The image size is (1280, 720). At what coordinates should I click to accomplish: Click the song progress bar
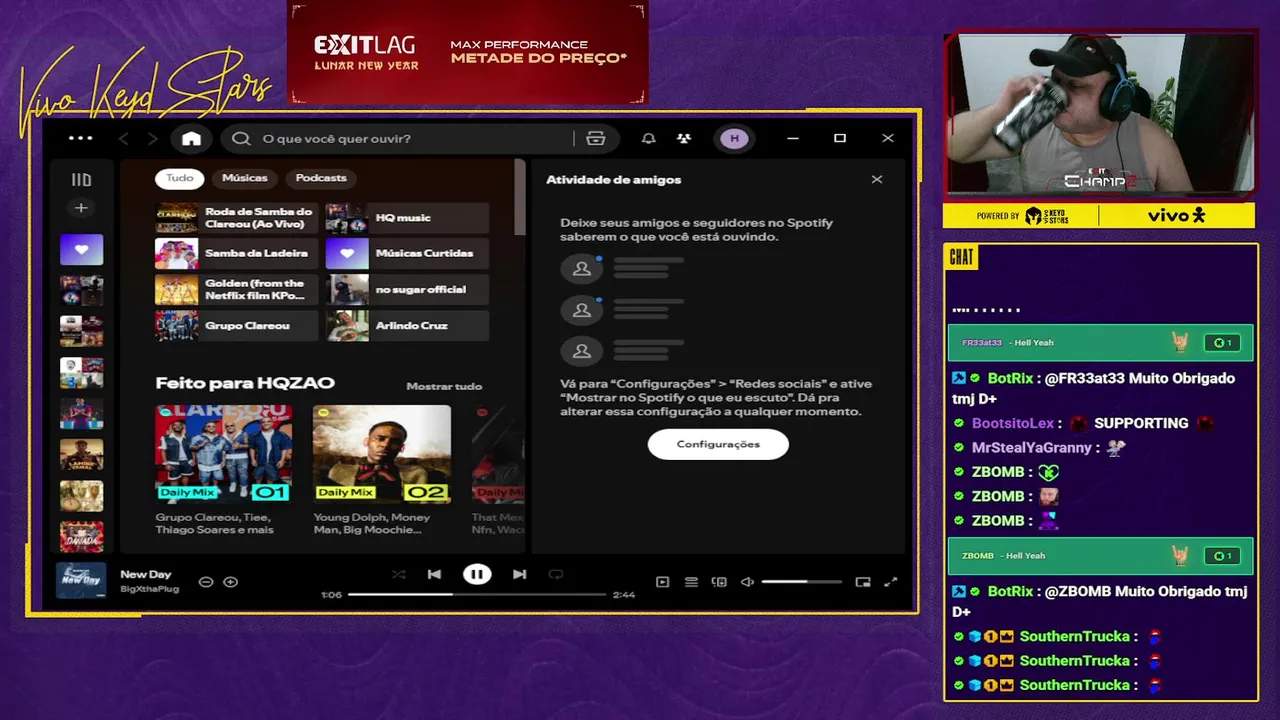(477, 594)
